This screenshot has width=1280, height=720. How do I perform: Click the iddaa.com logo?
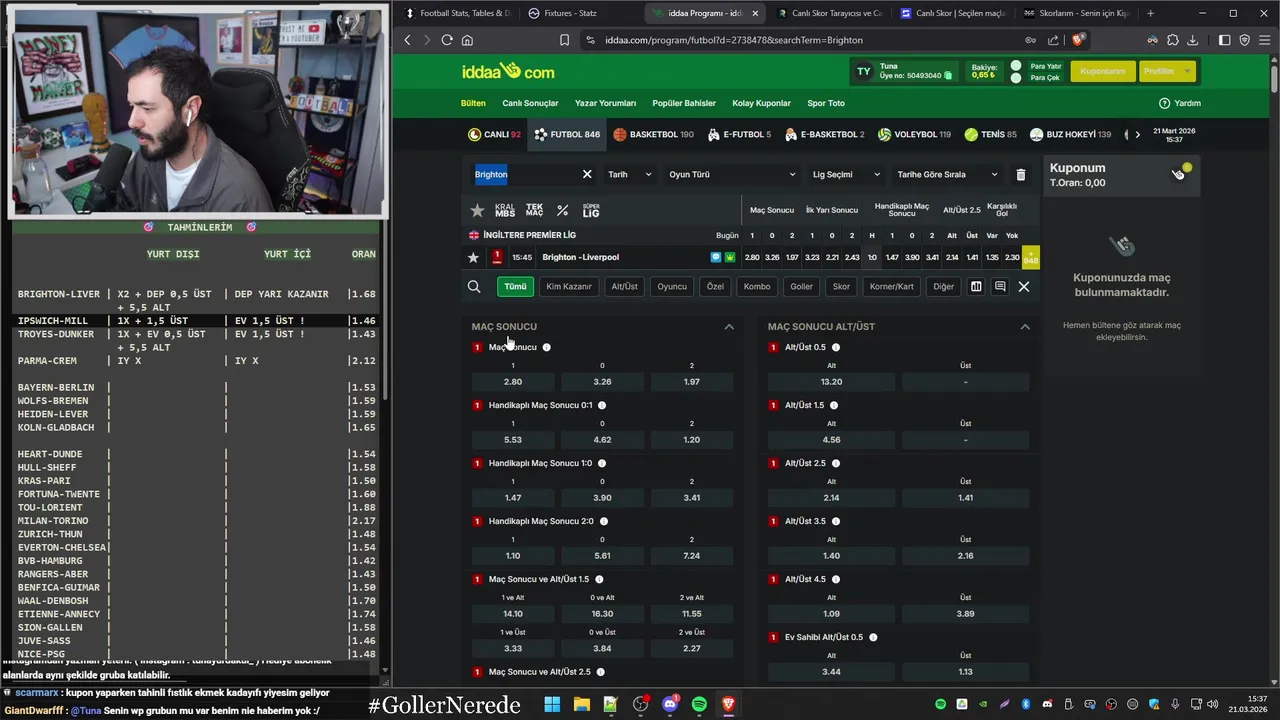[x=508, y=71]
